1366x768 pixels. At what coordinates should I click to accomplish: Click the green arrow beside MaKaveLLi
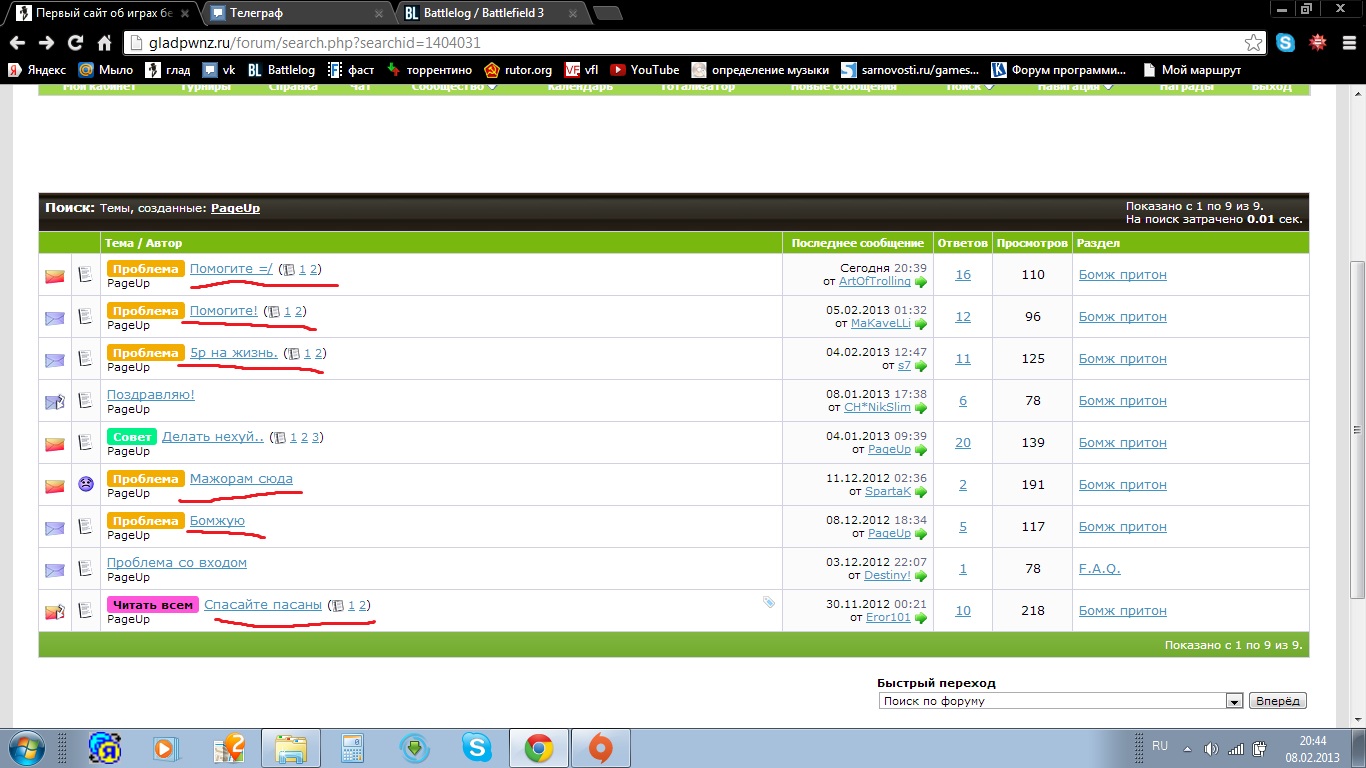pyautogui.click(x=921, y=324)
